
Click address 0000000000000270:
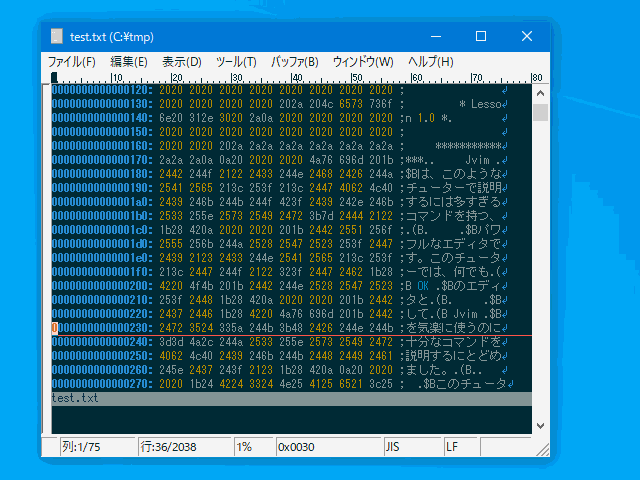click(102, 384)
